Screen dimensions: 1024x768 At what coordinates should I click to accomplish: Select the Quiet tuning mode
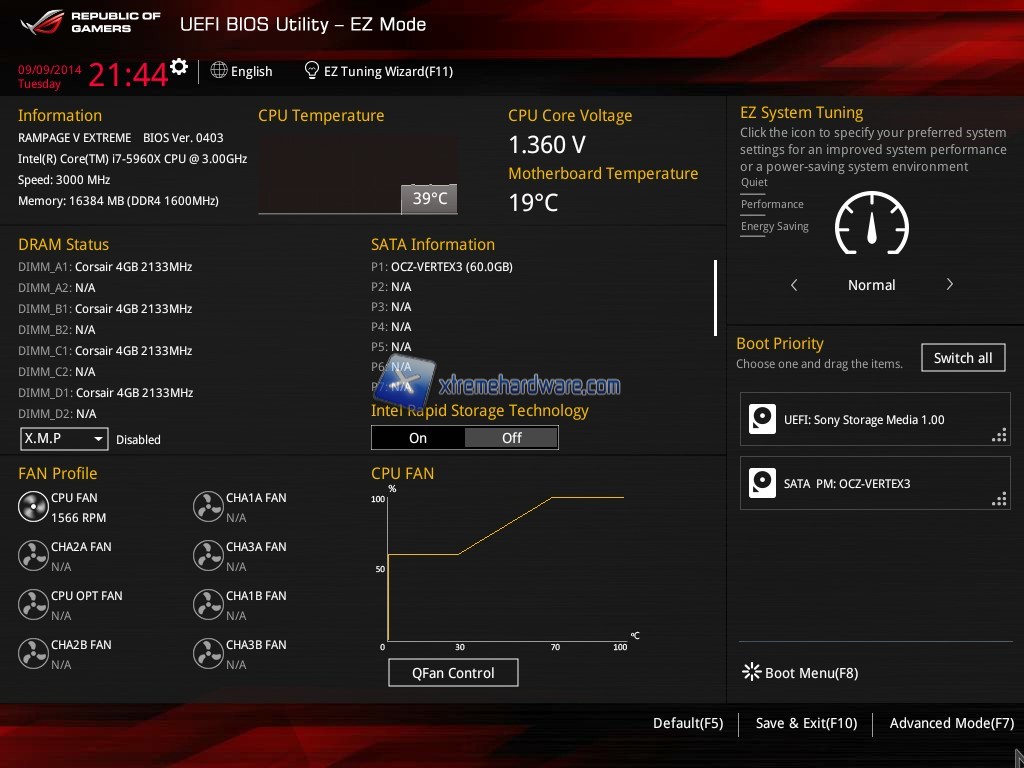(x=754, y=183)
